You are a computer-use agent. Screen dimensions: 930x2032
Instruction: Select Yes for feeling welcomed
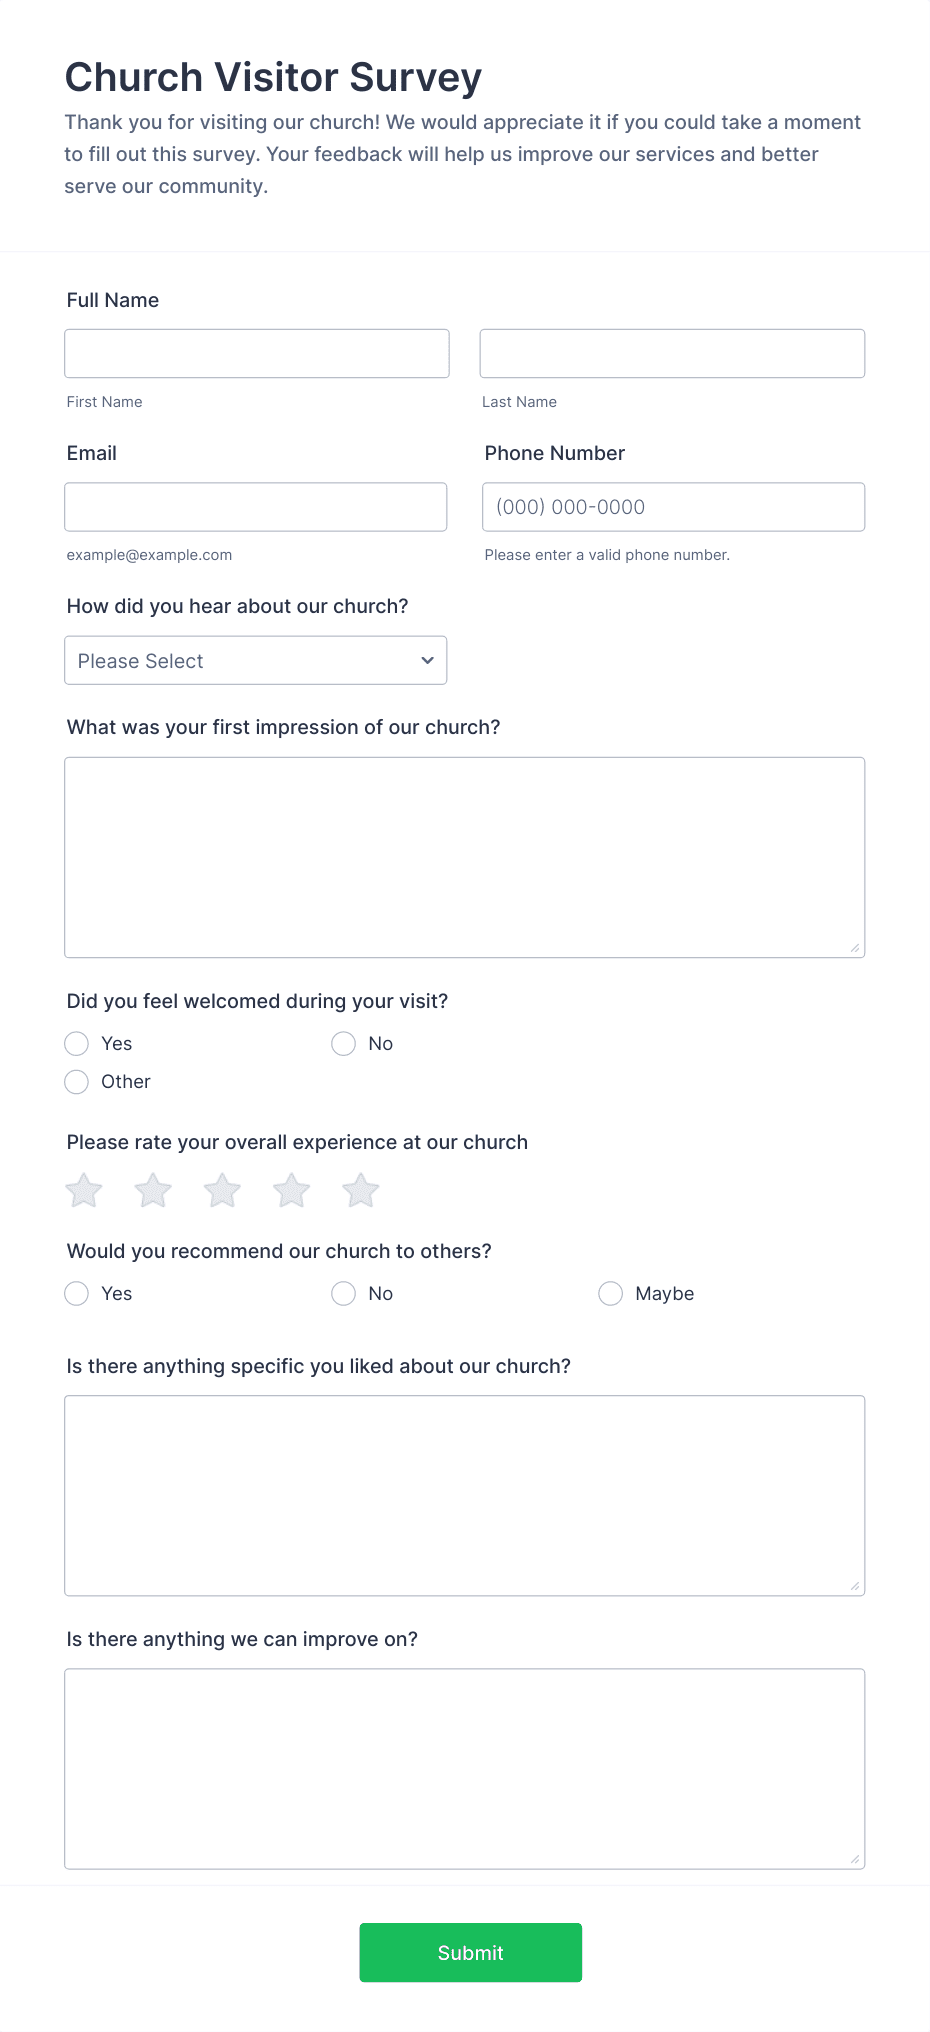coord(76,1043)
